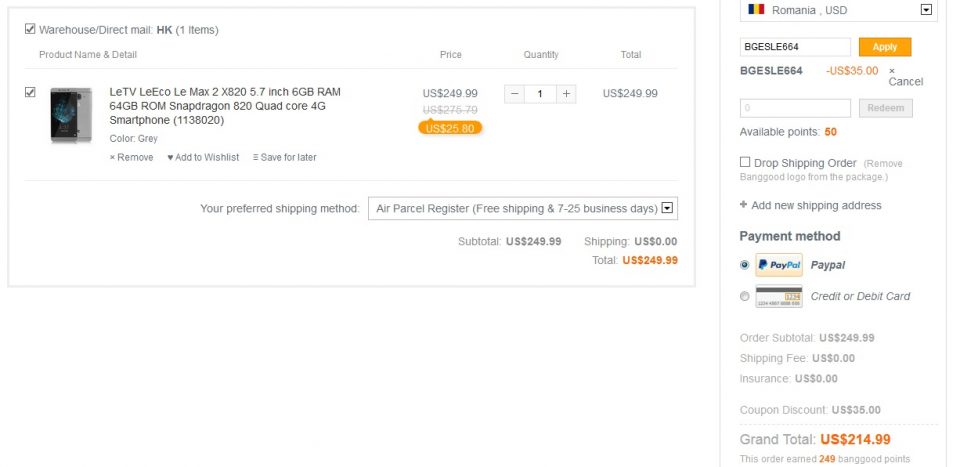Apply the coupon code
Image resolution: width=960 pixels, height=467 pixels.
(884, 47)
